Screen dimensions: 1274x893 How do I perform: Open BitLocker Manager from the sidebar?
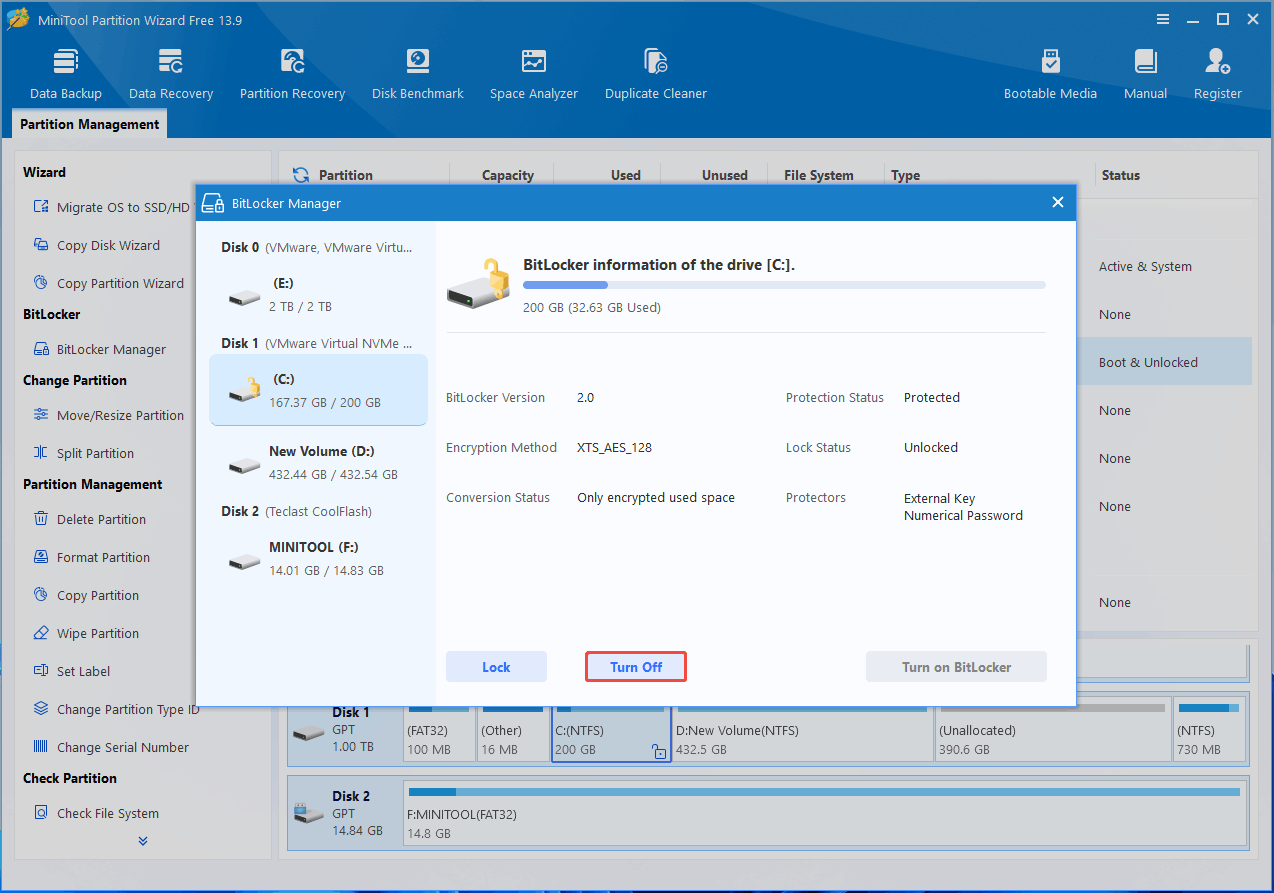coord(99,349)
